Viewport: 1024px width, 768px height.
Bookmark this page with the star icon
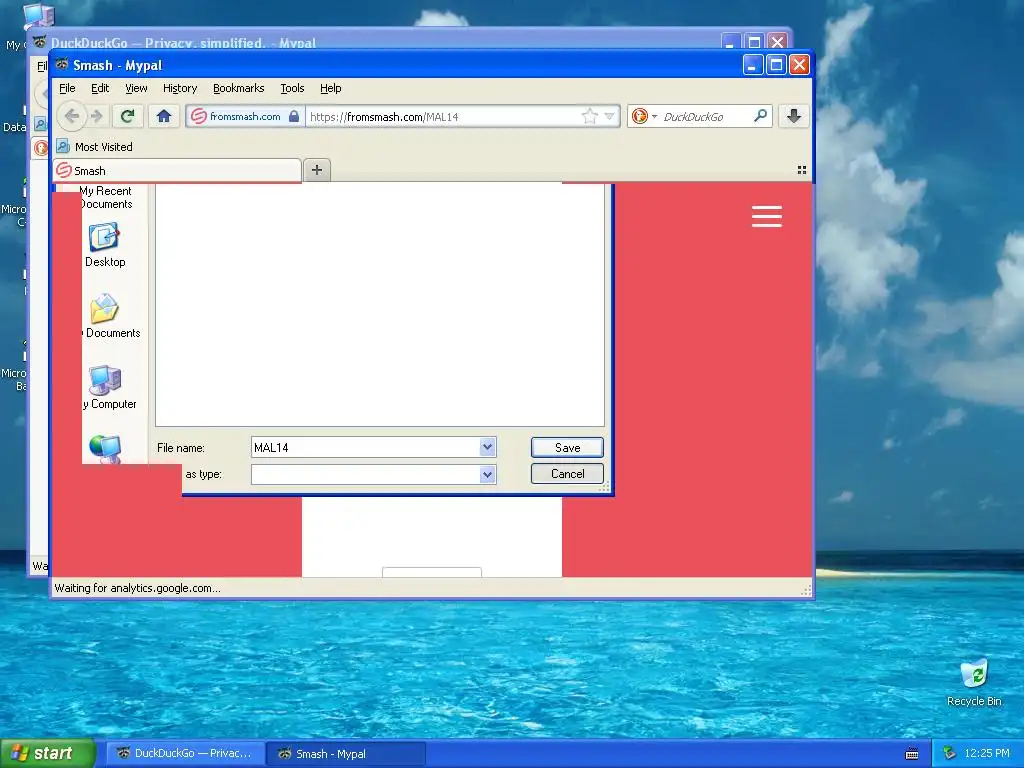[x=589, y=116]
